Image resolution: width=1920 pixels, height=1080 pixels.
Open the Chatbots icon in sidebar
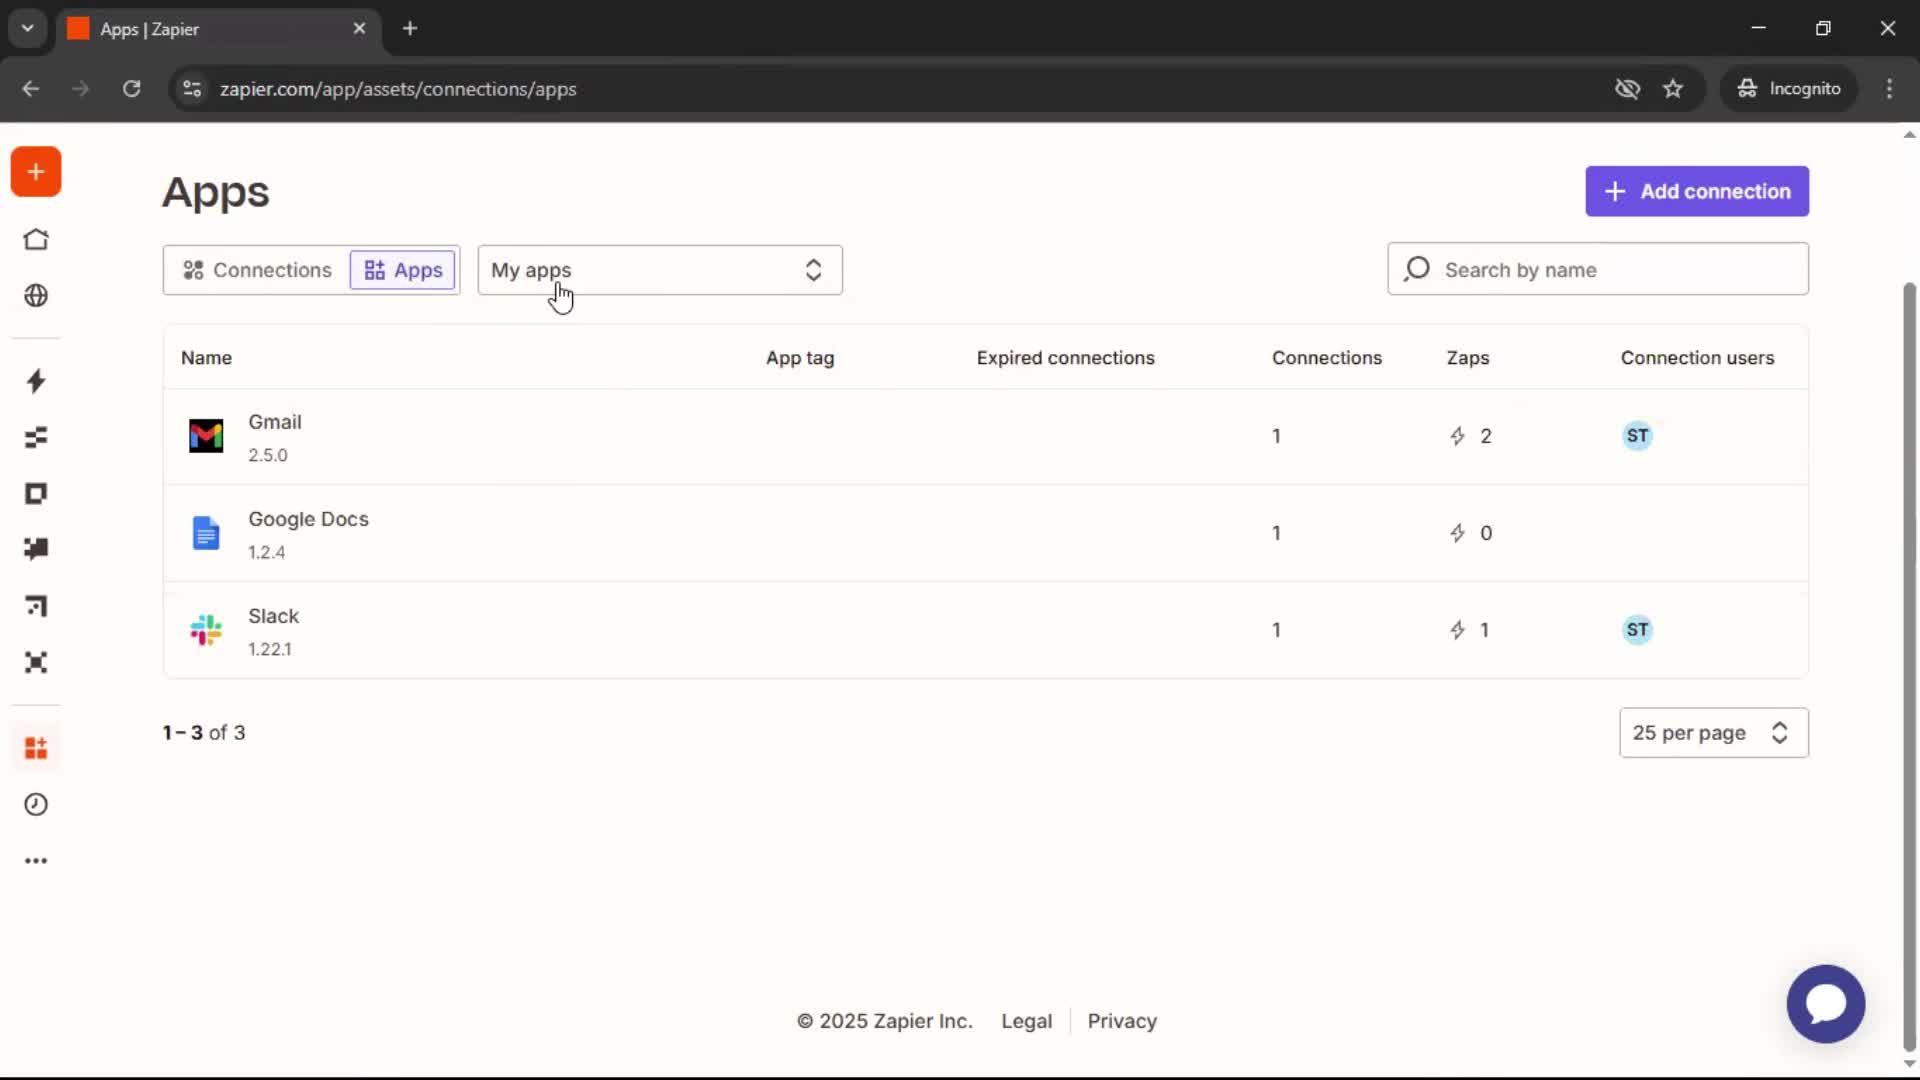point(36,549)
